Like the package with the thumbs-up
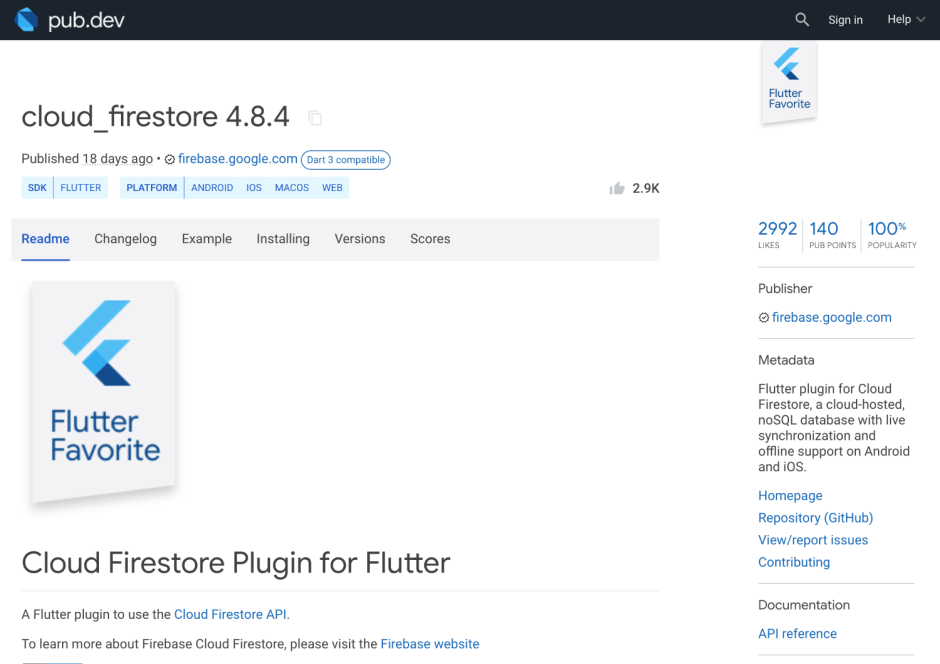The height and width of the screenshot is (664, 940). 616,187
